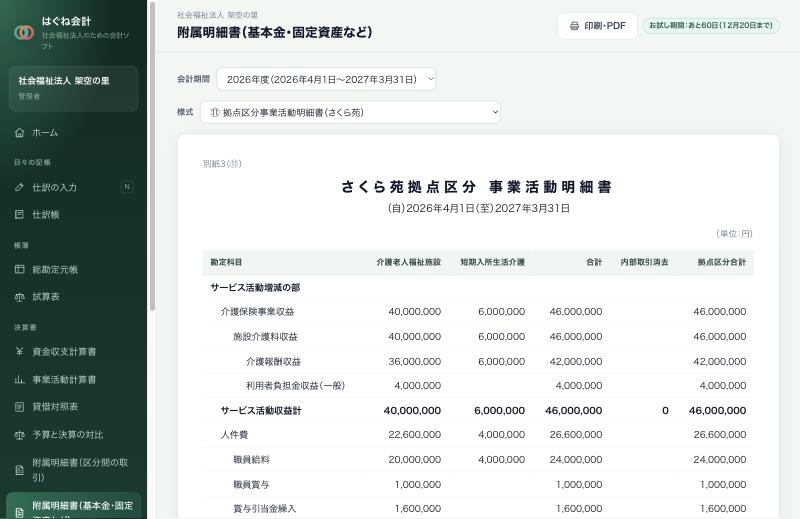Screen dimensions: 800x519
Task: Click the yen icon for 資金収支計算書
Action: tap(19, 351)
